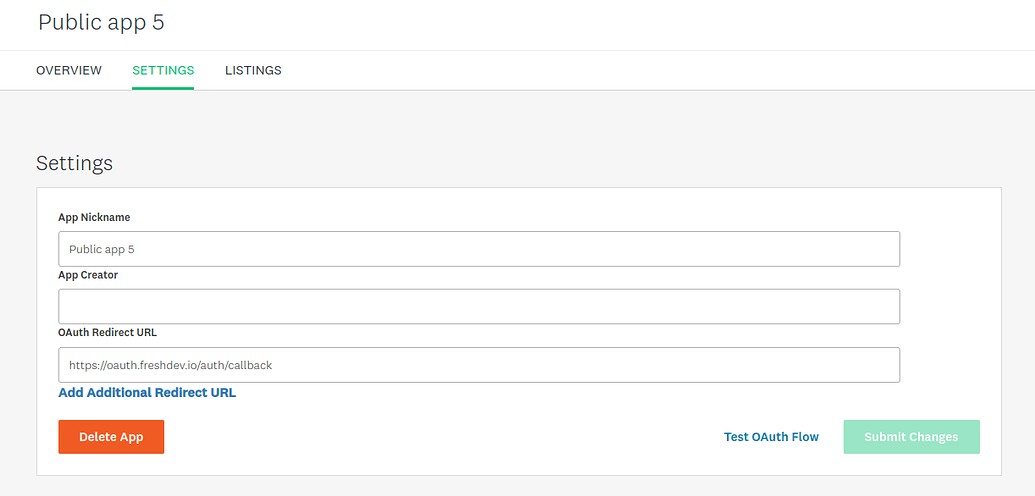Switch to the Listings tab
Image resolution: width=1035 pixels, height=496 pixels.
click(x=253, y=70)
